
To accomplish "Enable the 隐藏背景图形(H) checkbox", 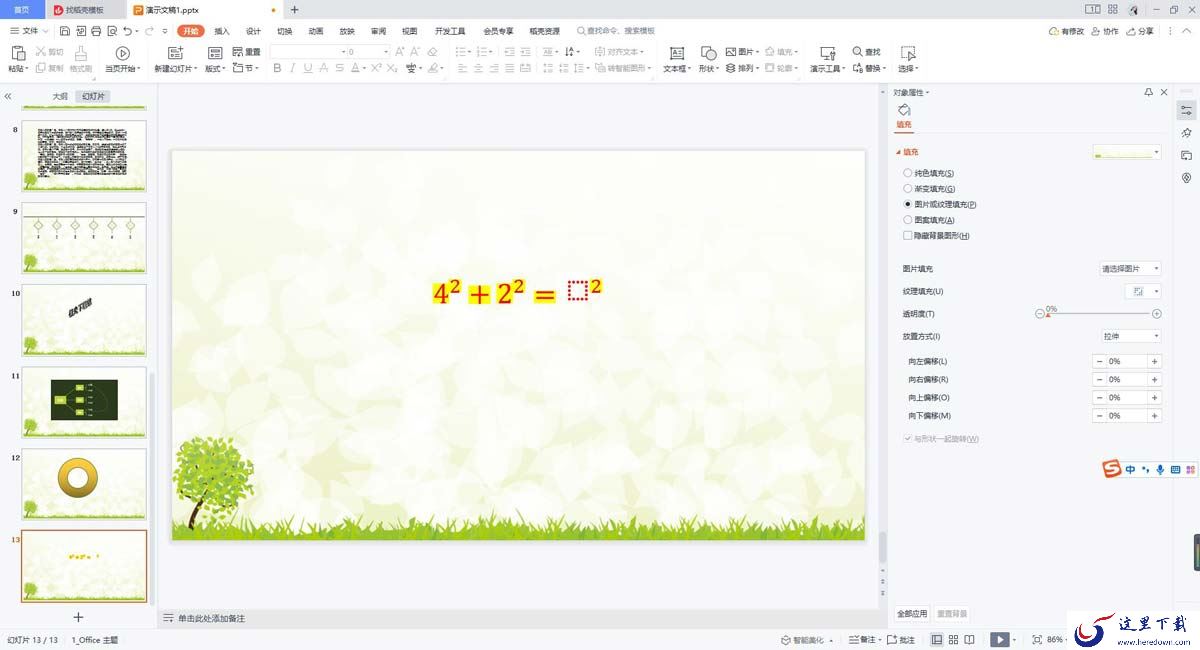I will [908, 236].
